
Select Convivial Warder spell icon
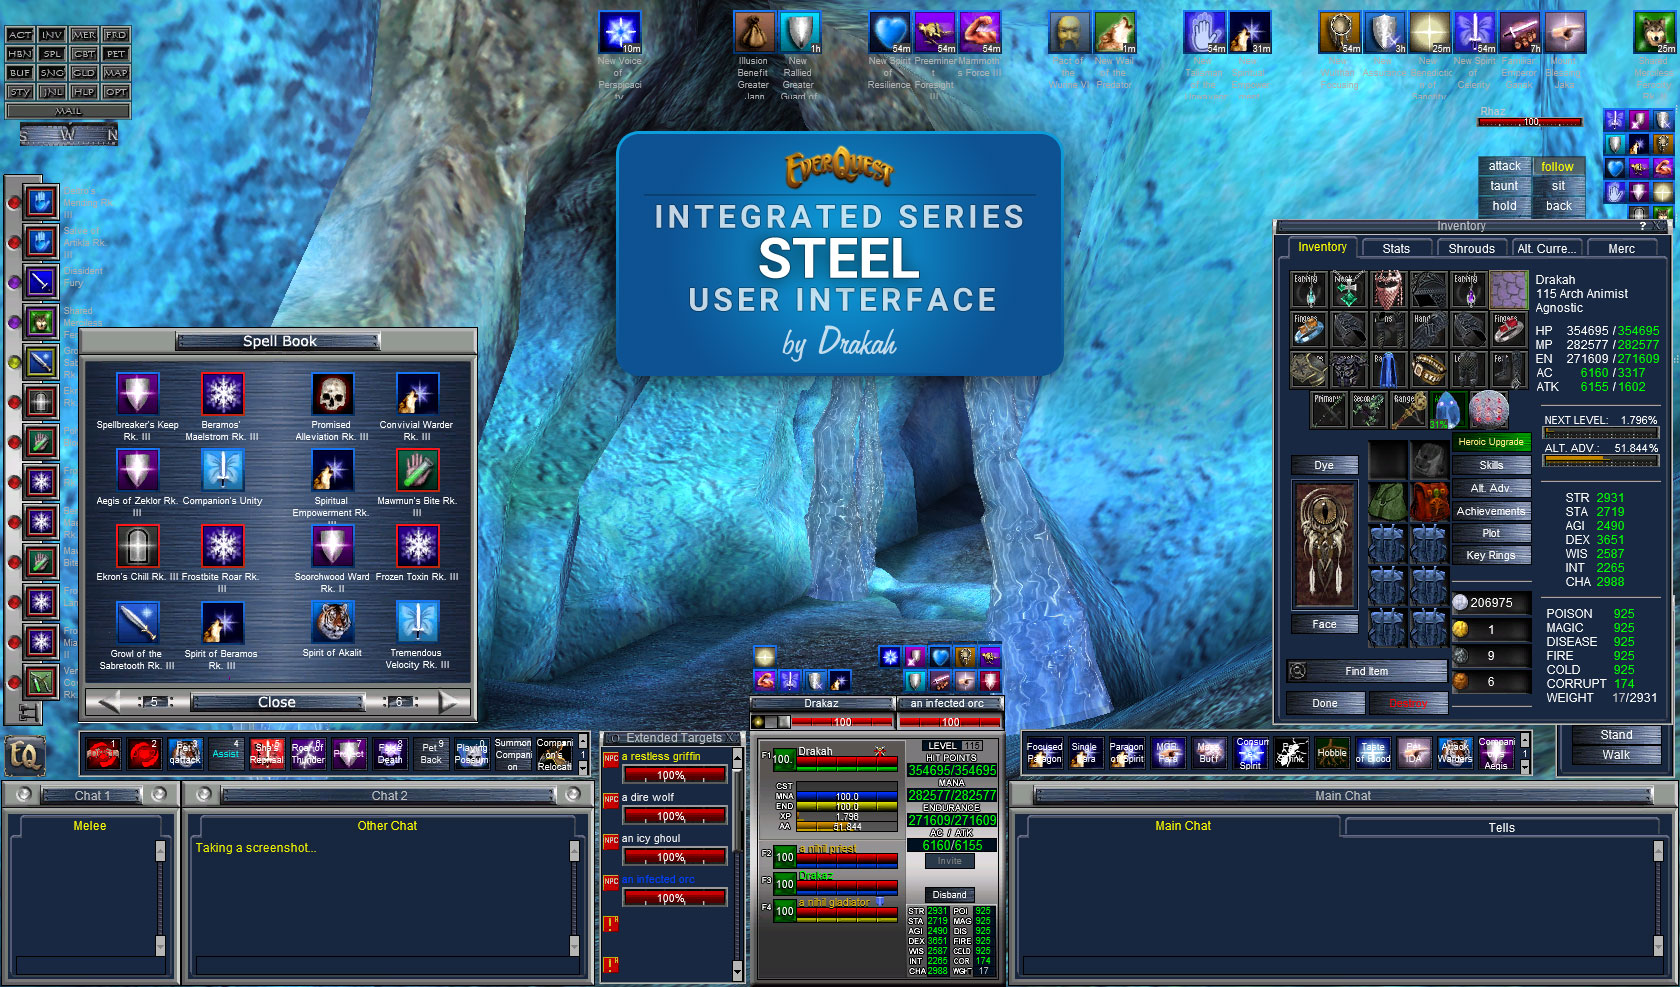pyautogui.click(x=417, y=394)
